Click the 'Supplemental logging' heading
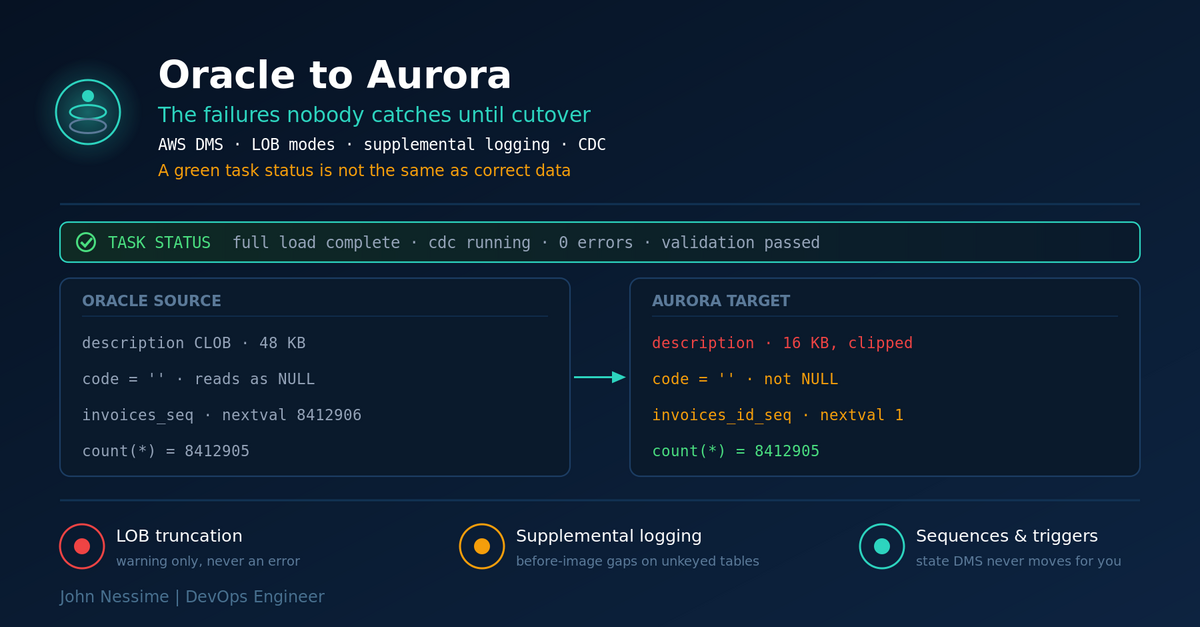 [x=609, y=537]
